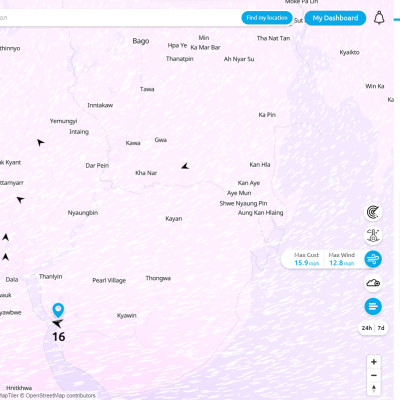Click the wind arrow near Kha Nar
400x400 pixels.
(x=185, y=166)
